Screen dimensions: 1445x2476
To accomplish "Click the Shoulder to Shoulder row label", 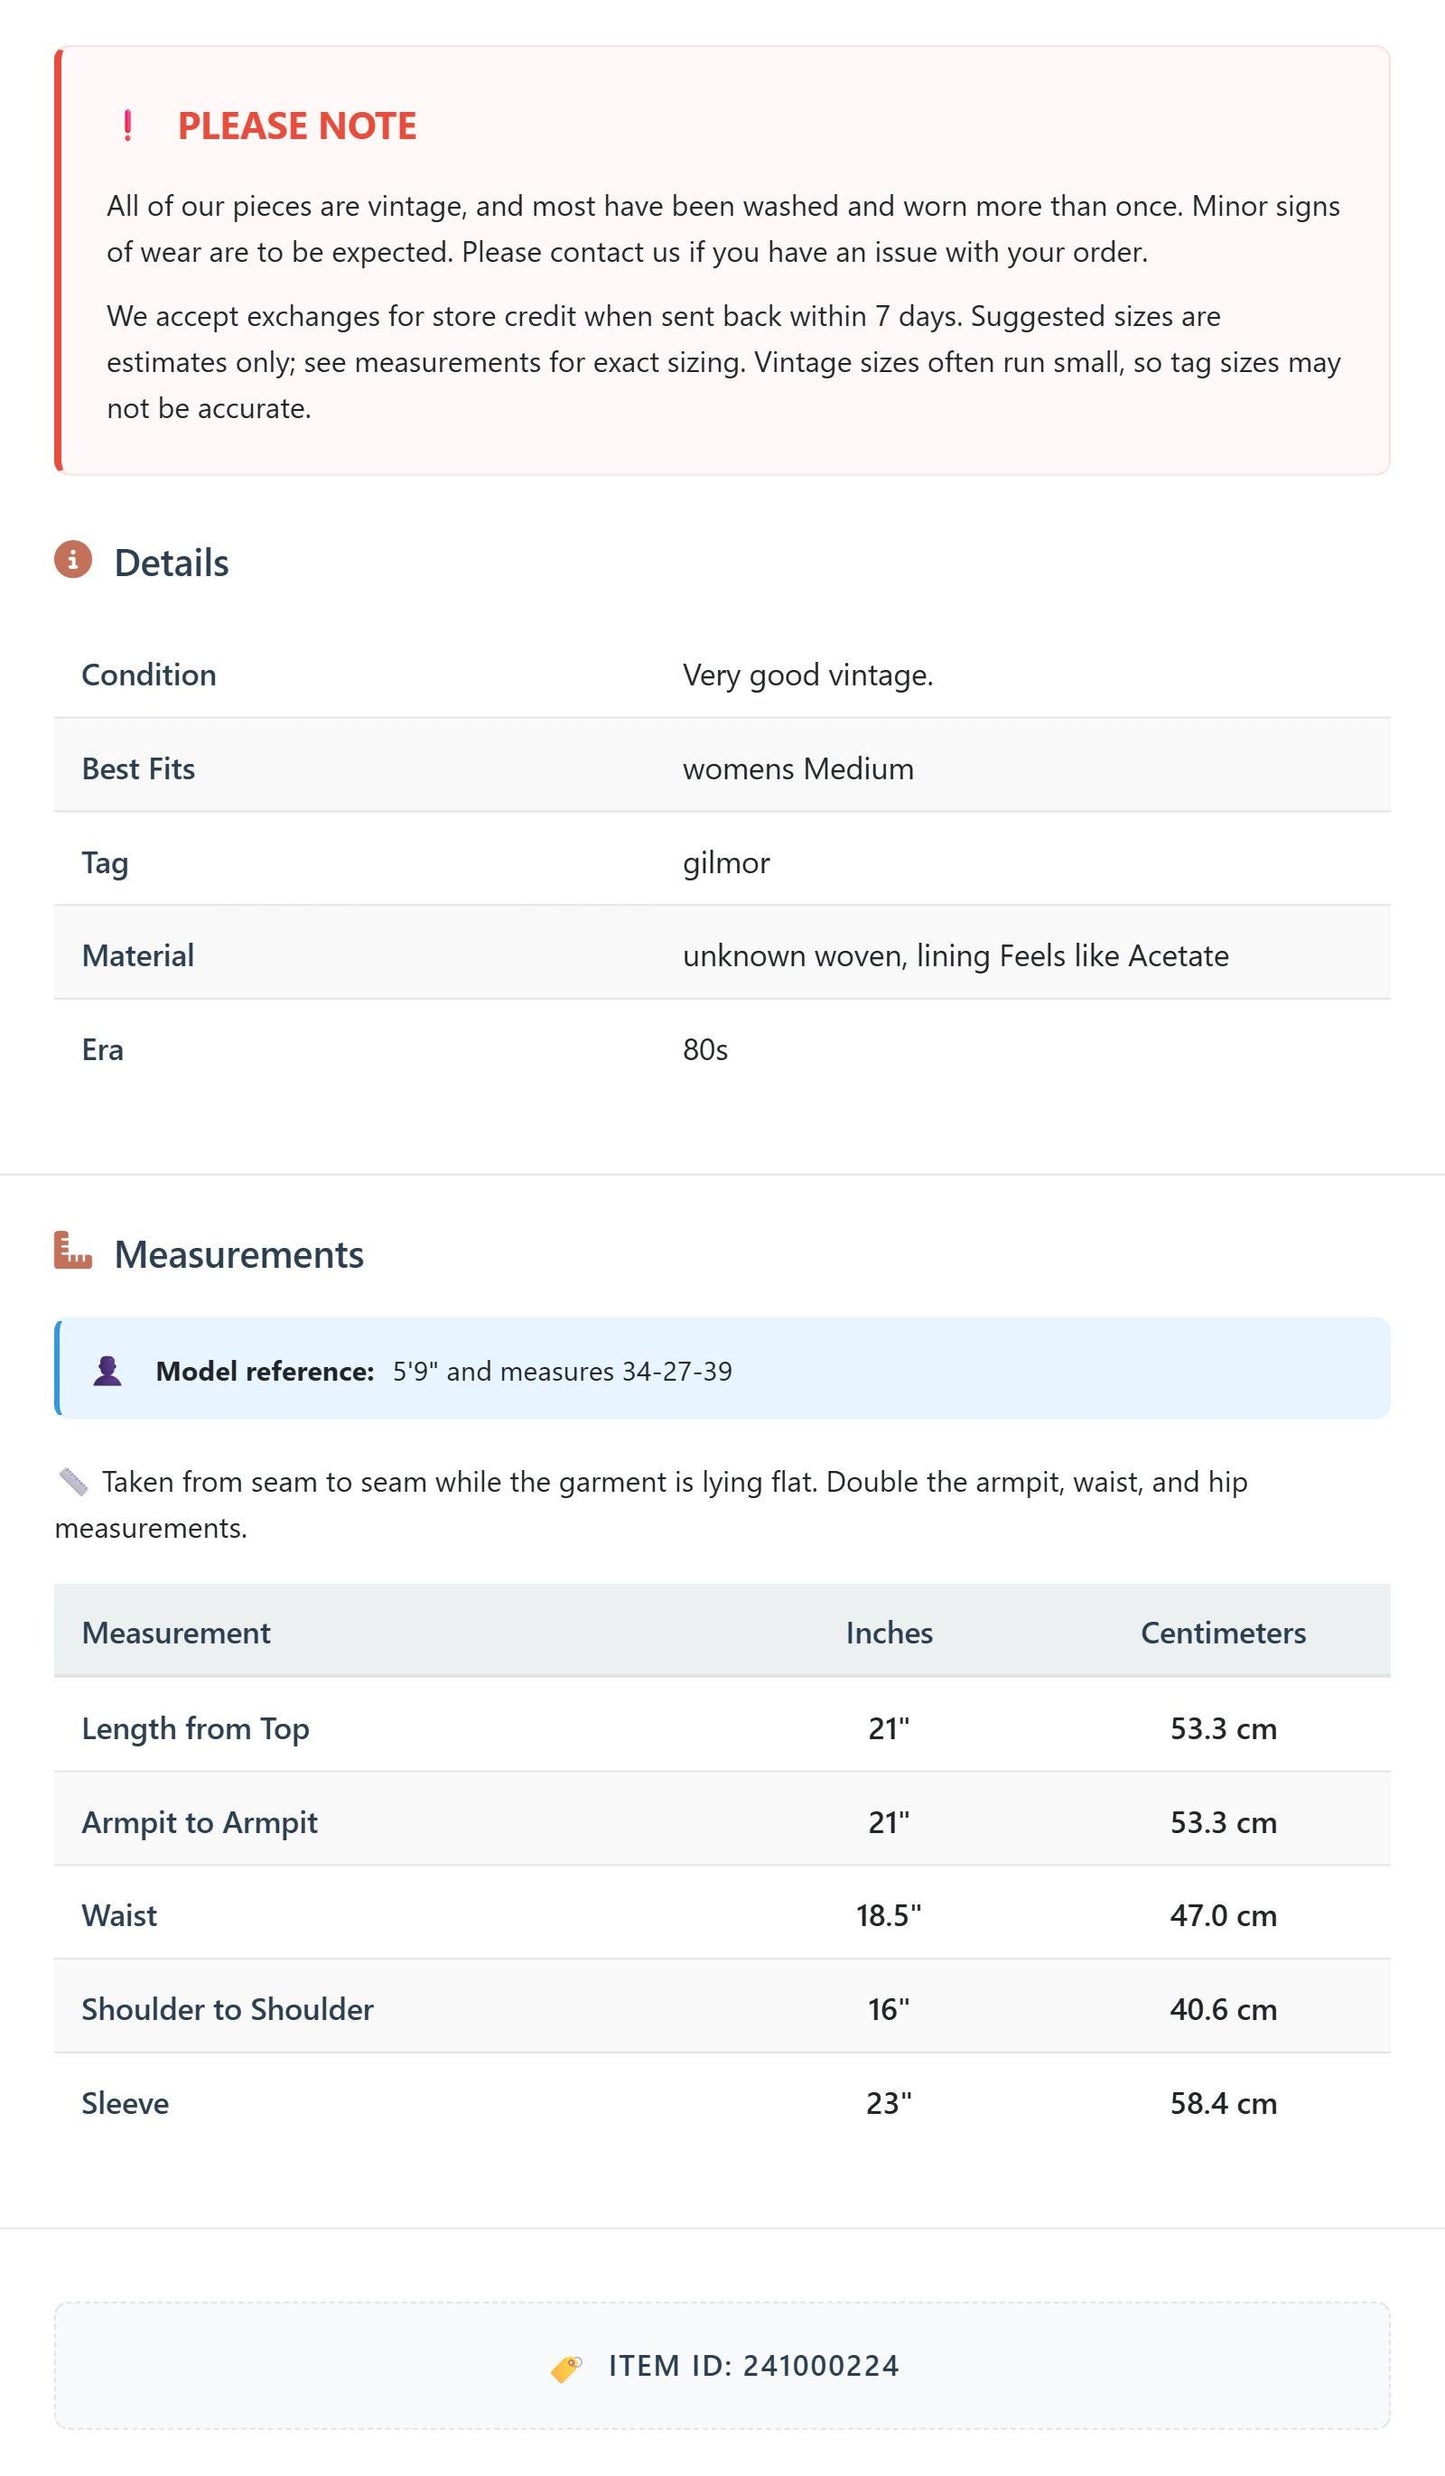I will (x=228, y=2010).
